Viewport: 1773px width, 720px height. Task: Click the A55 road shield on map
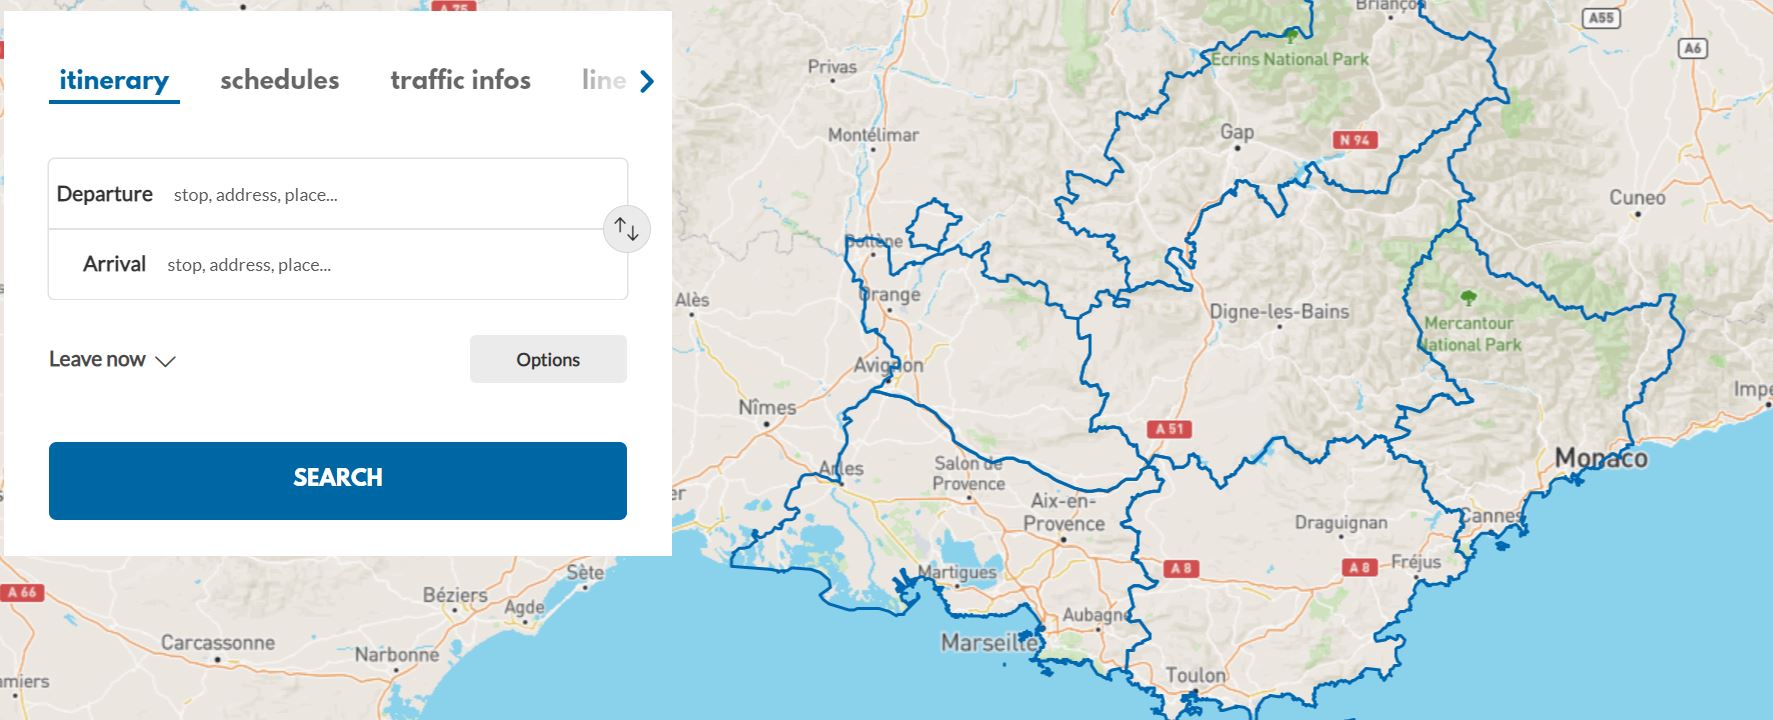(x=1601, y=18)
